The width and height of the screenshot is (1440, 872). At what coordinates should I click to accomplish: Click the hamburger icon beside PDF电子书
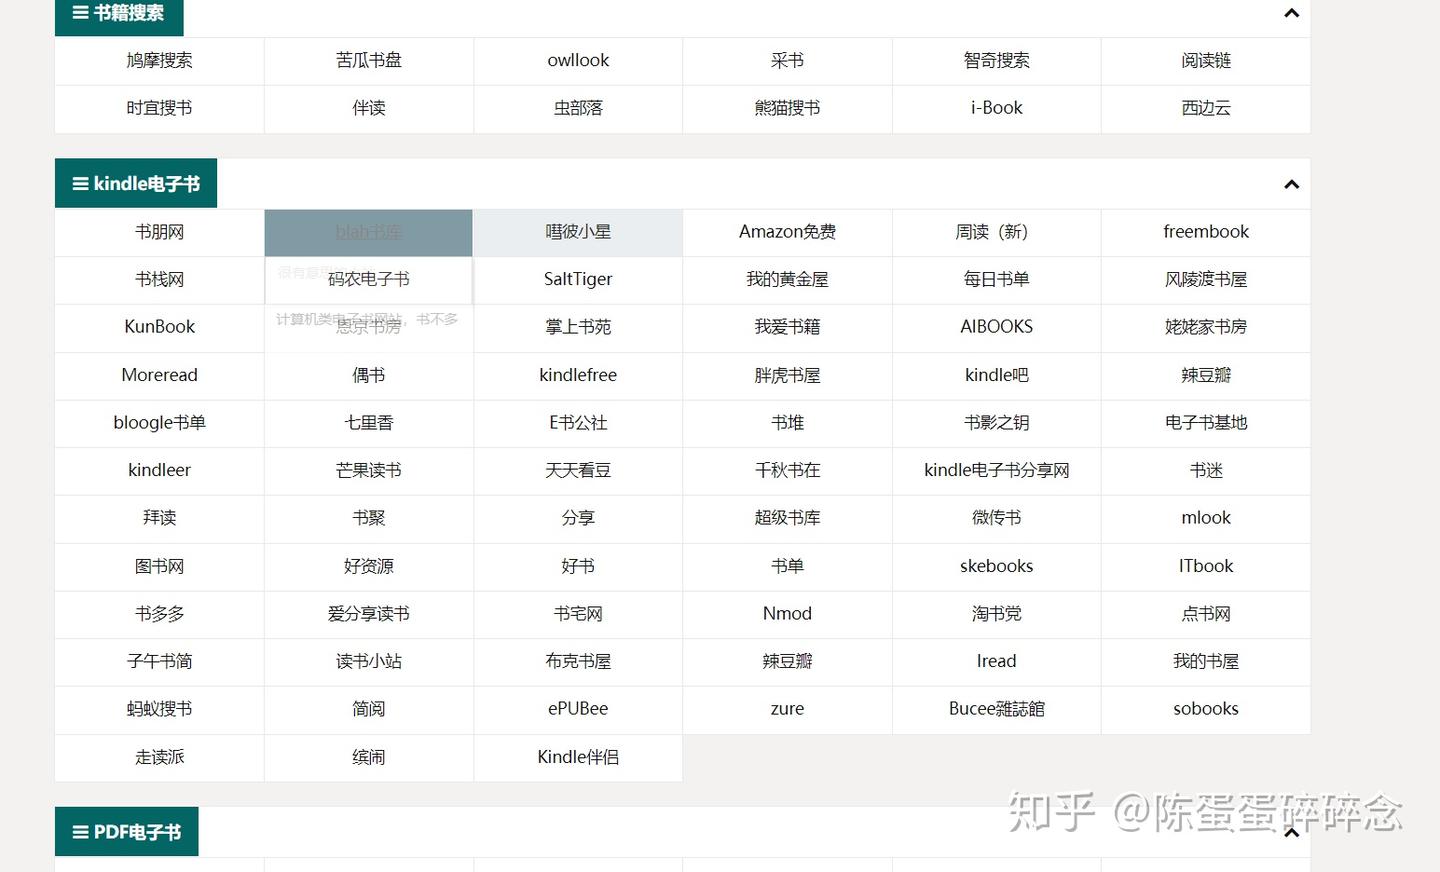pyautogui.click(x=79, y=831)
